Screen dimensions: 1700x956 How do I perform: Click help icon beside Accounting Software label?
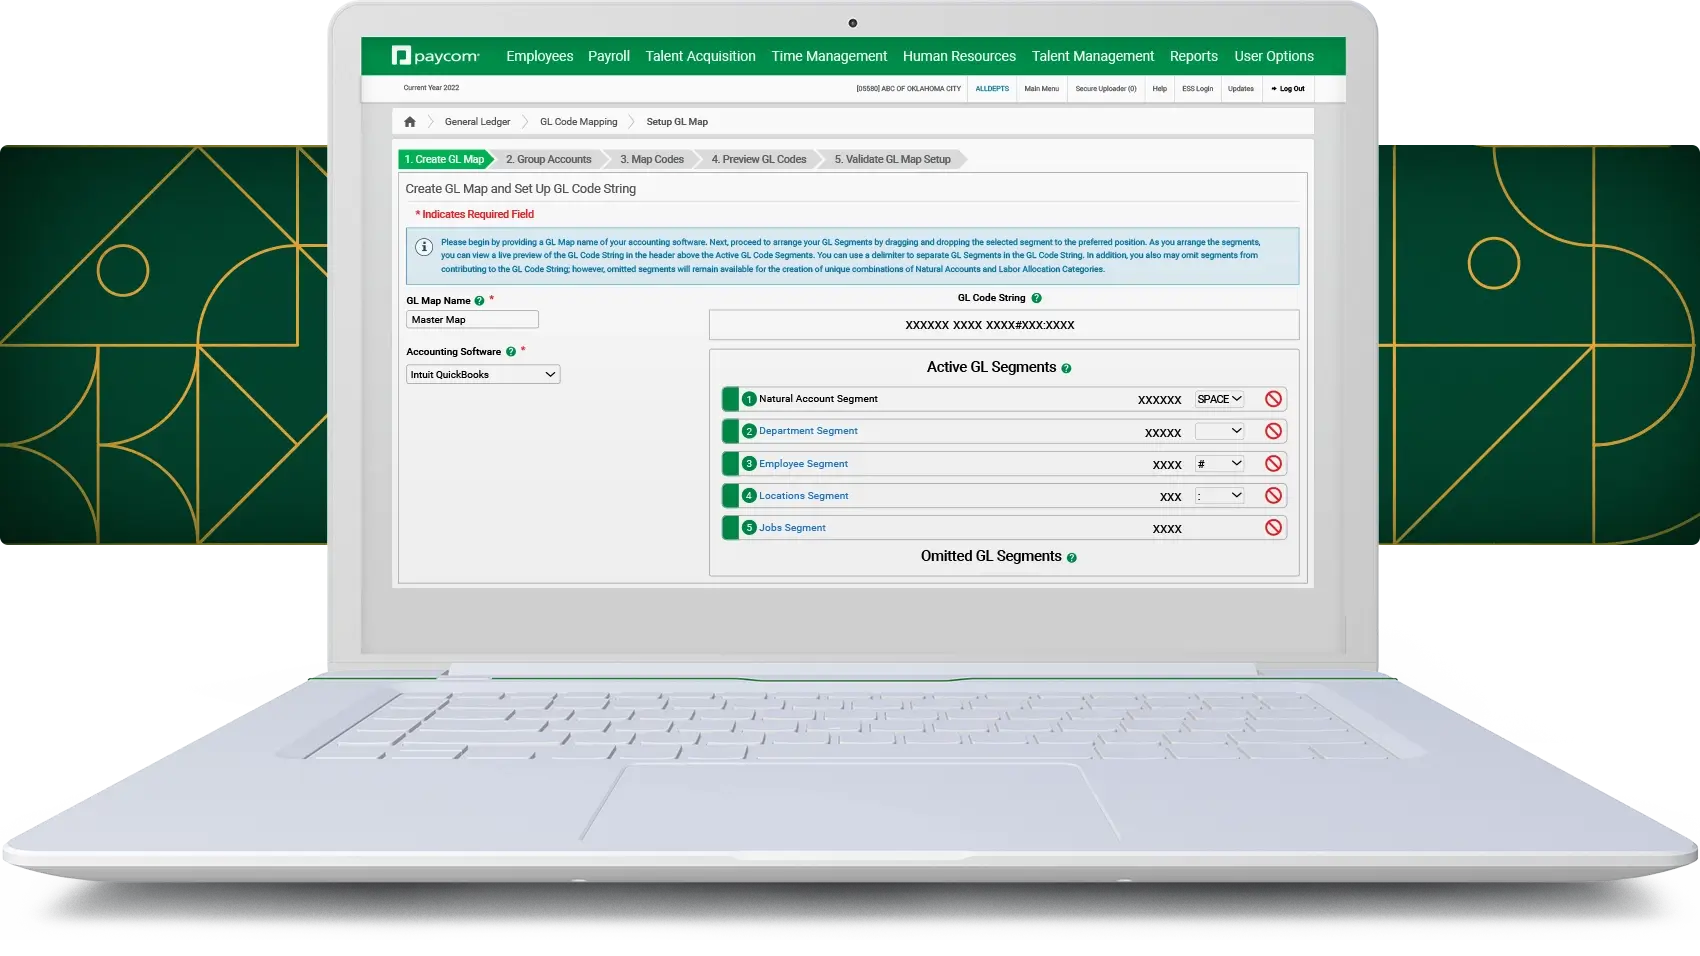click(x=510, y=352)
